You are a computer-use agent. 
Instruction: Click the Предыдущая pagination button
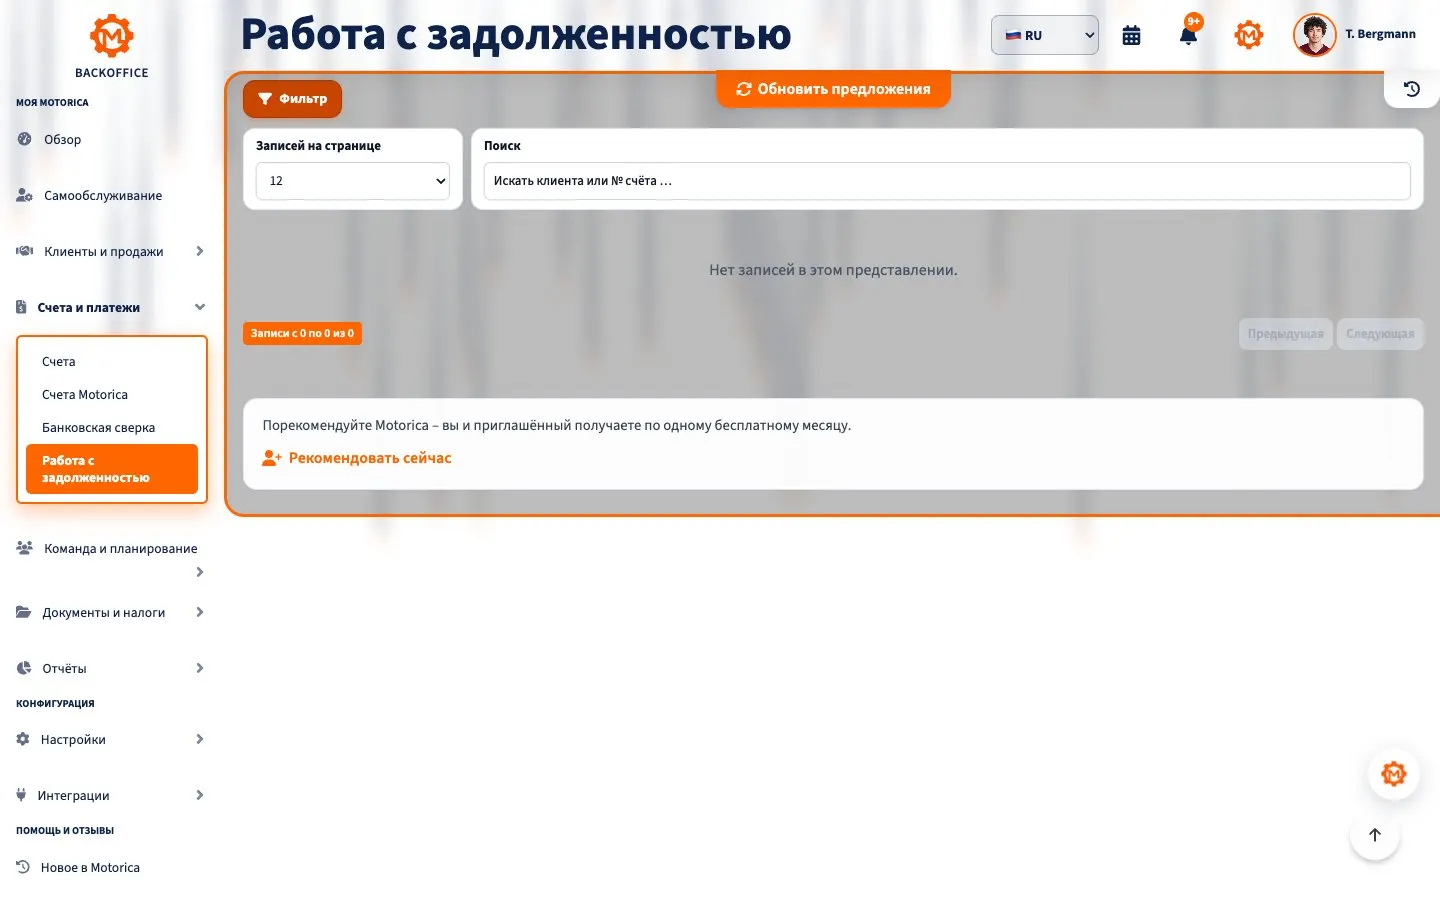click(x=1286, y=334)
